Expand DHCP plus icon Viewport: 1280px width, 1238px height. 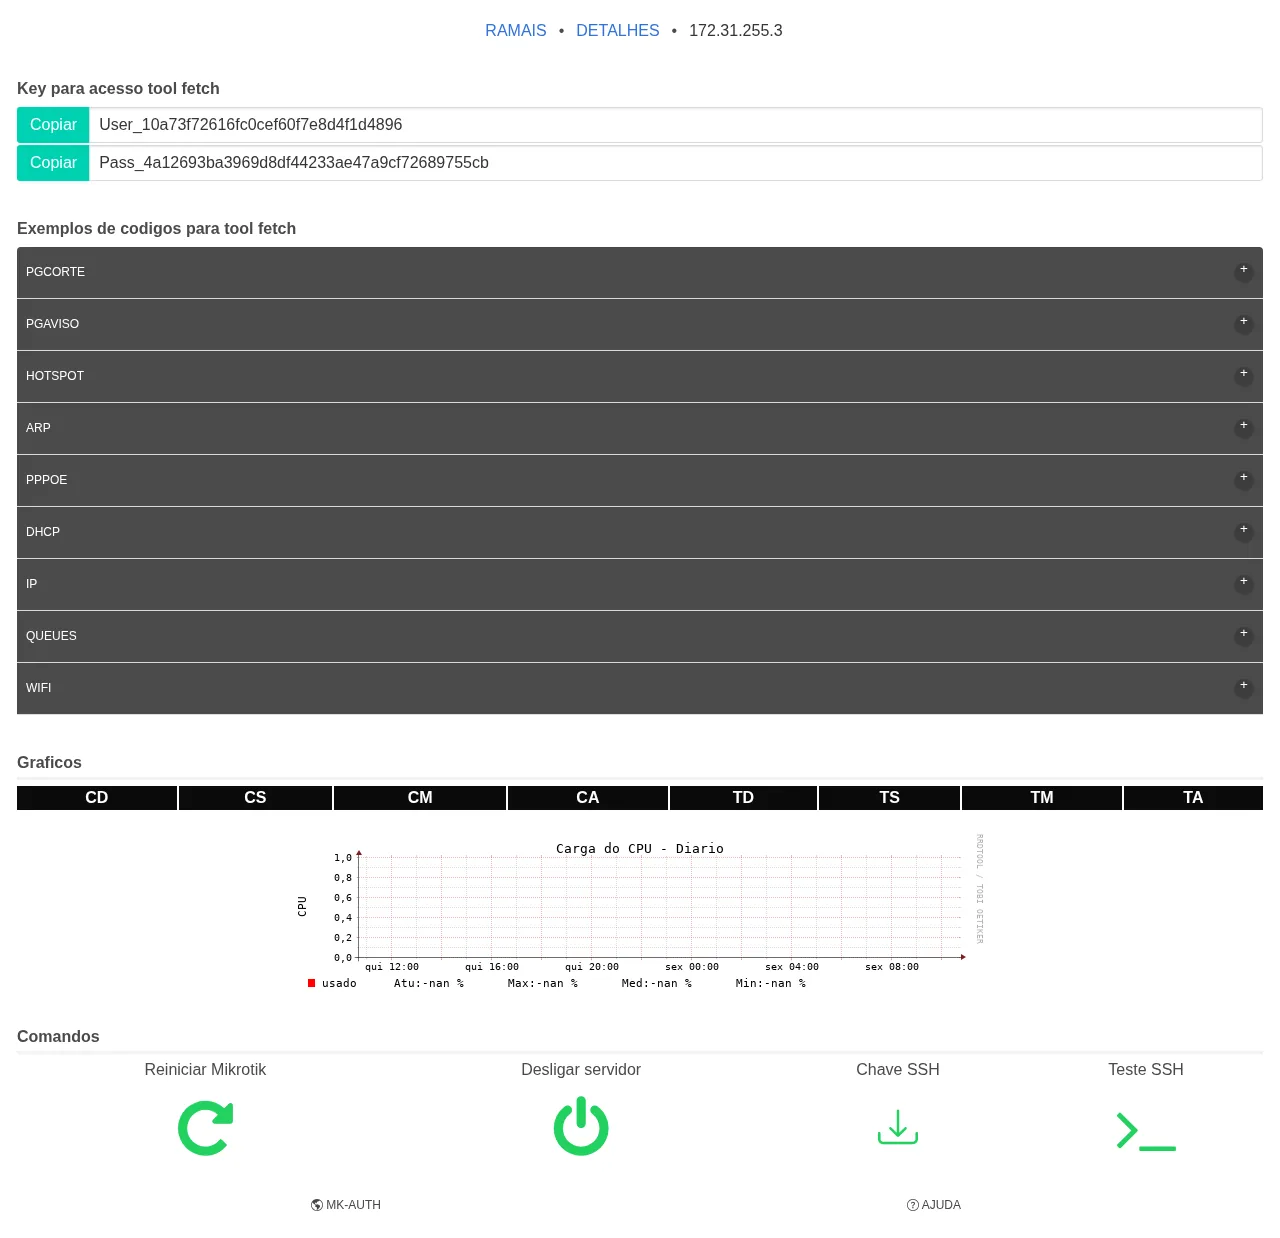point(1244,530)
